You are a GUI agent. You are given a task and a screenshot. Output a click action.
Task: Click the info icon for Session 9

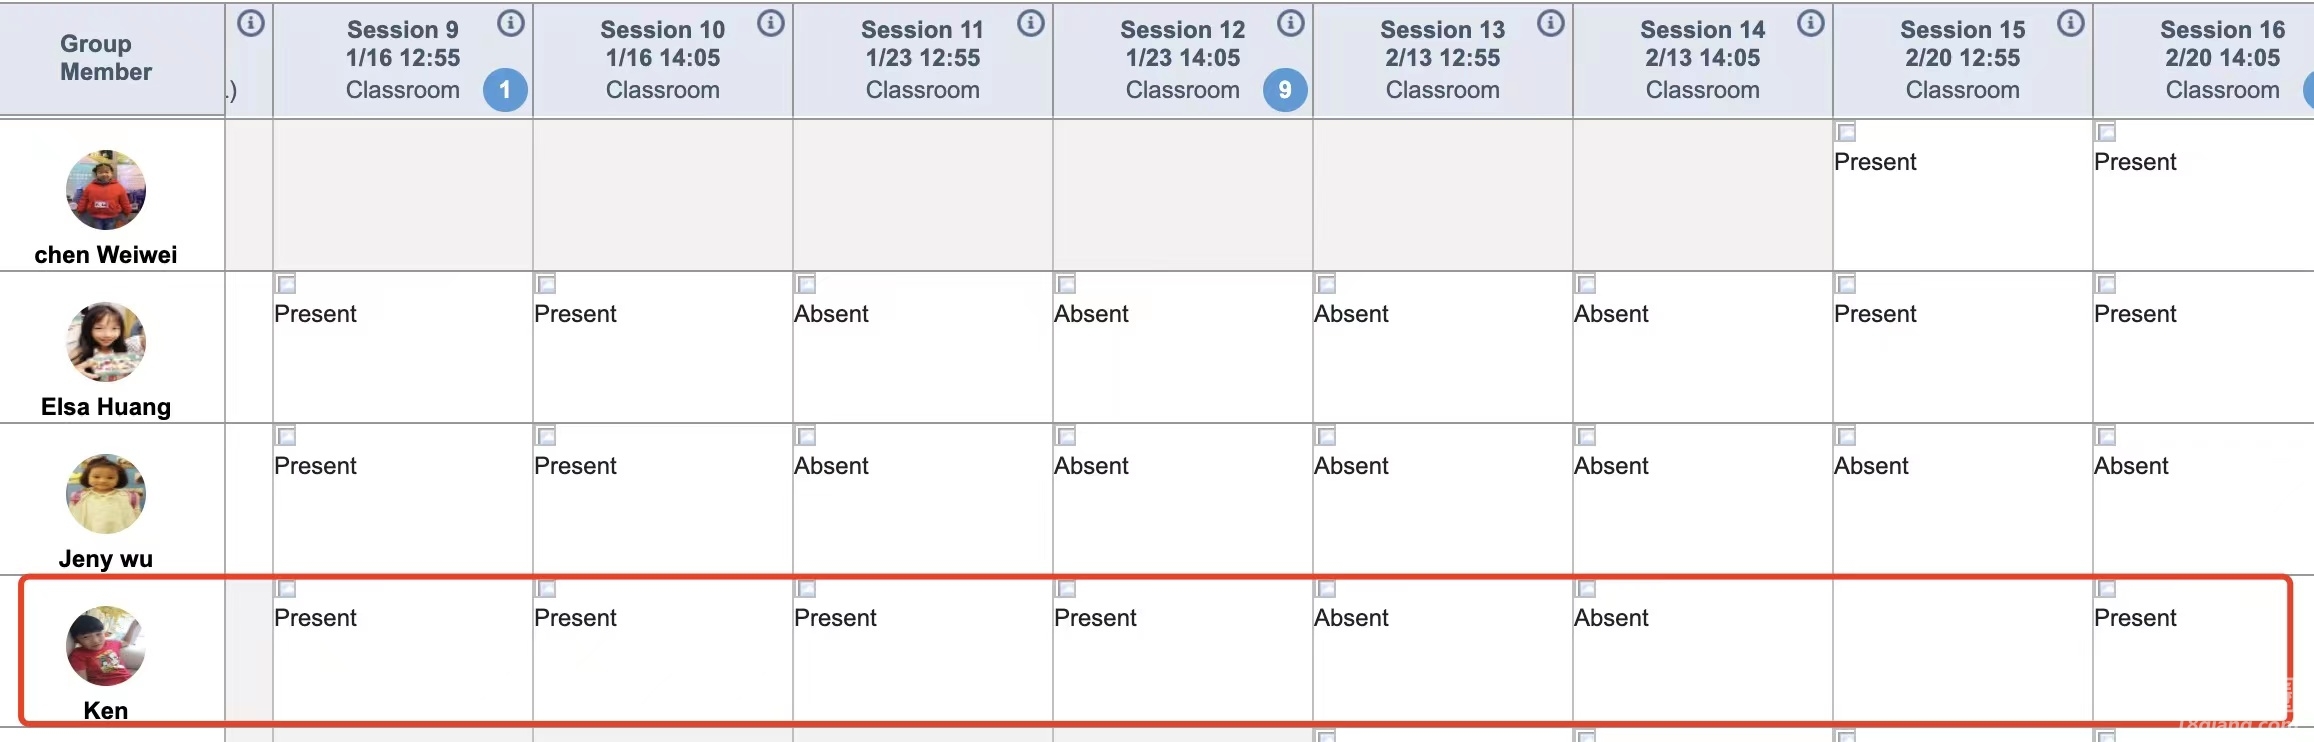click(510, 24)
